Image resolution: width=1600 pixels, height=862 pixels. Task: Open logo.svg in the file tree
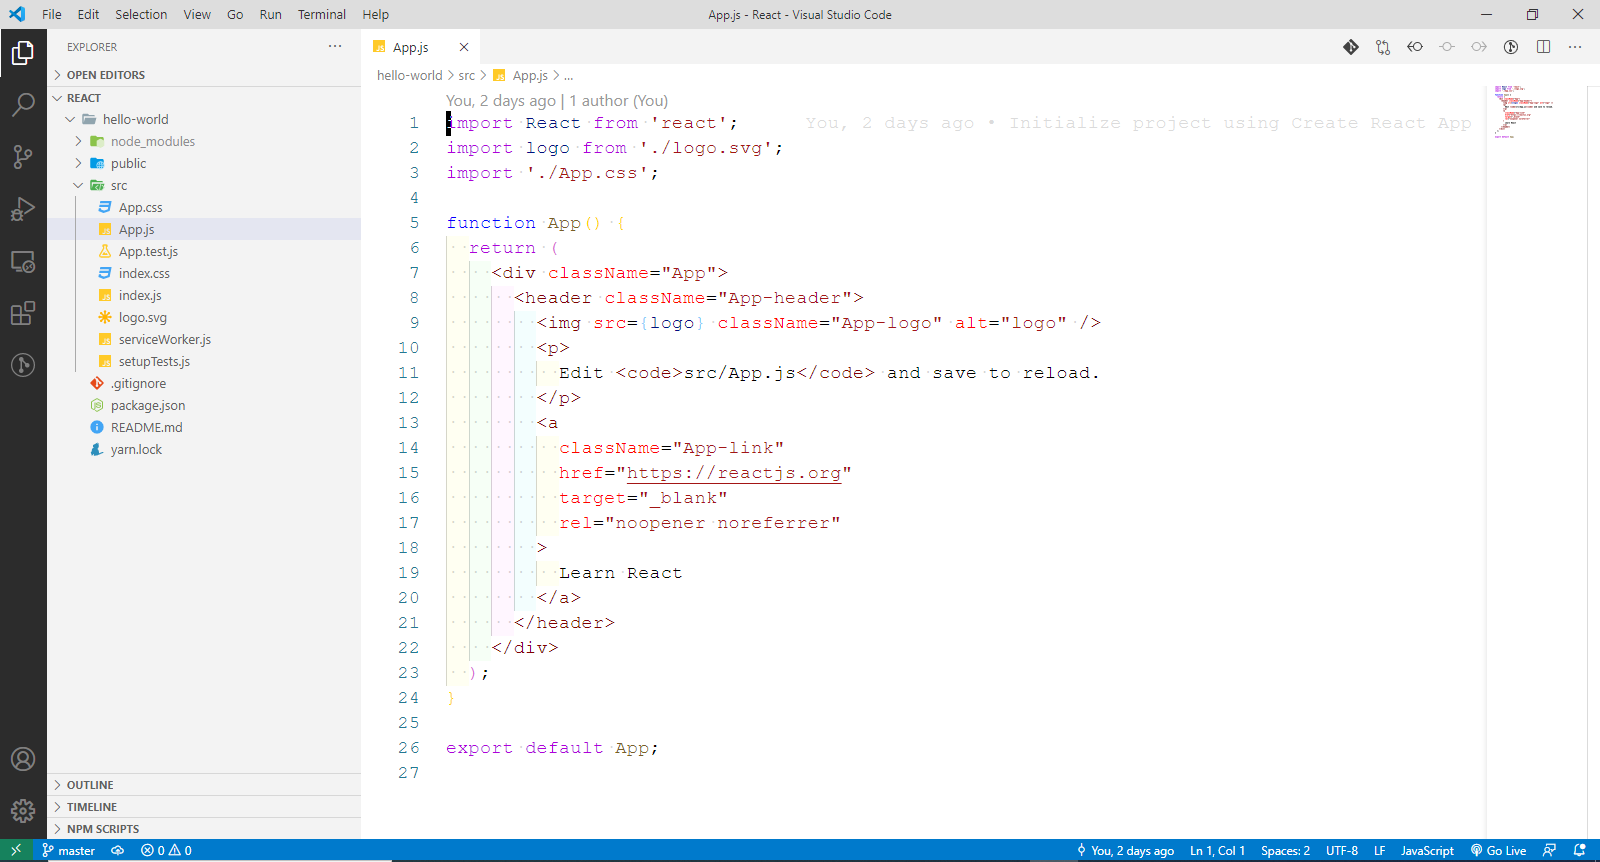[x=204, y=317]
